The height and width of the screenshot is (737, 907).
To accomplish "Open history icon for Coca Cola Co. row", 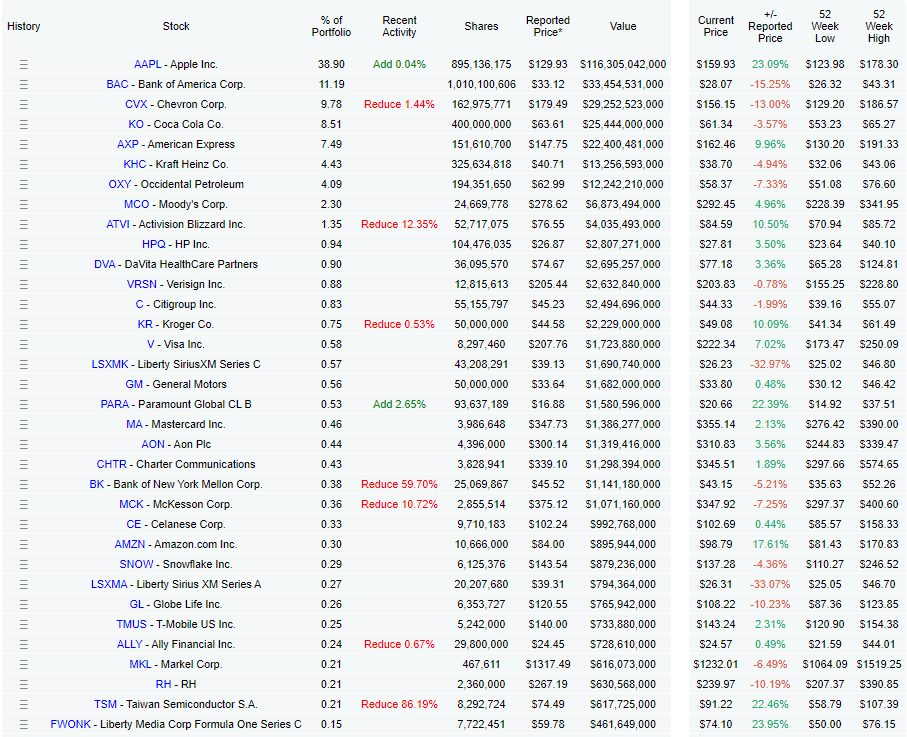I will click(24, 124).
